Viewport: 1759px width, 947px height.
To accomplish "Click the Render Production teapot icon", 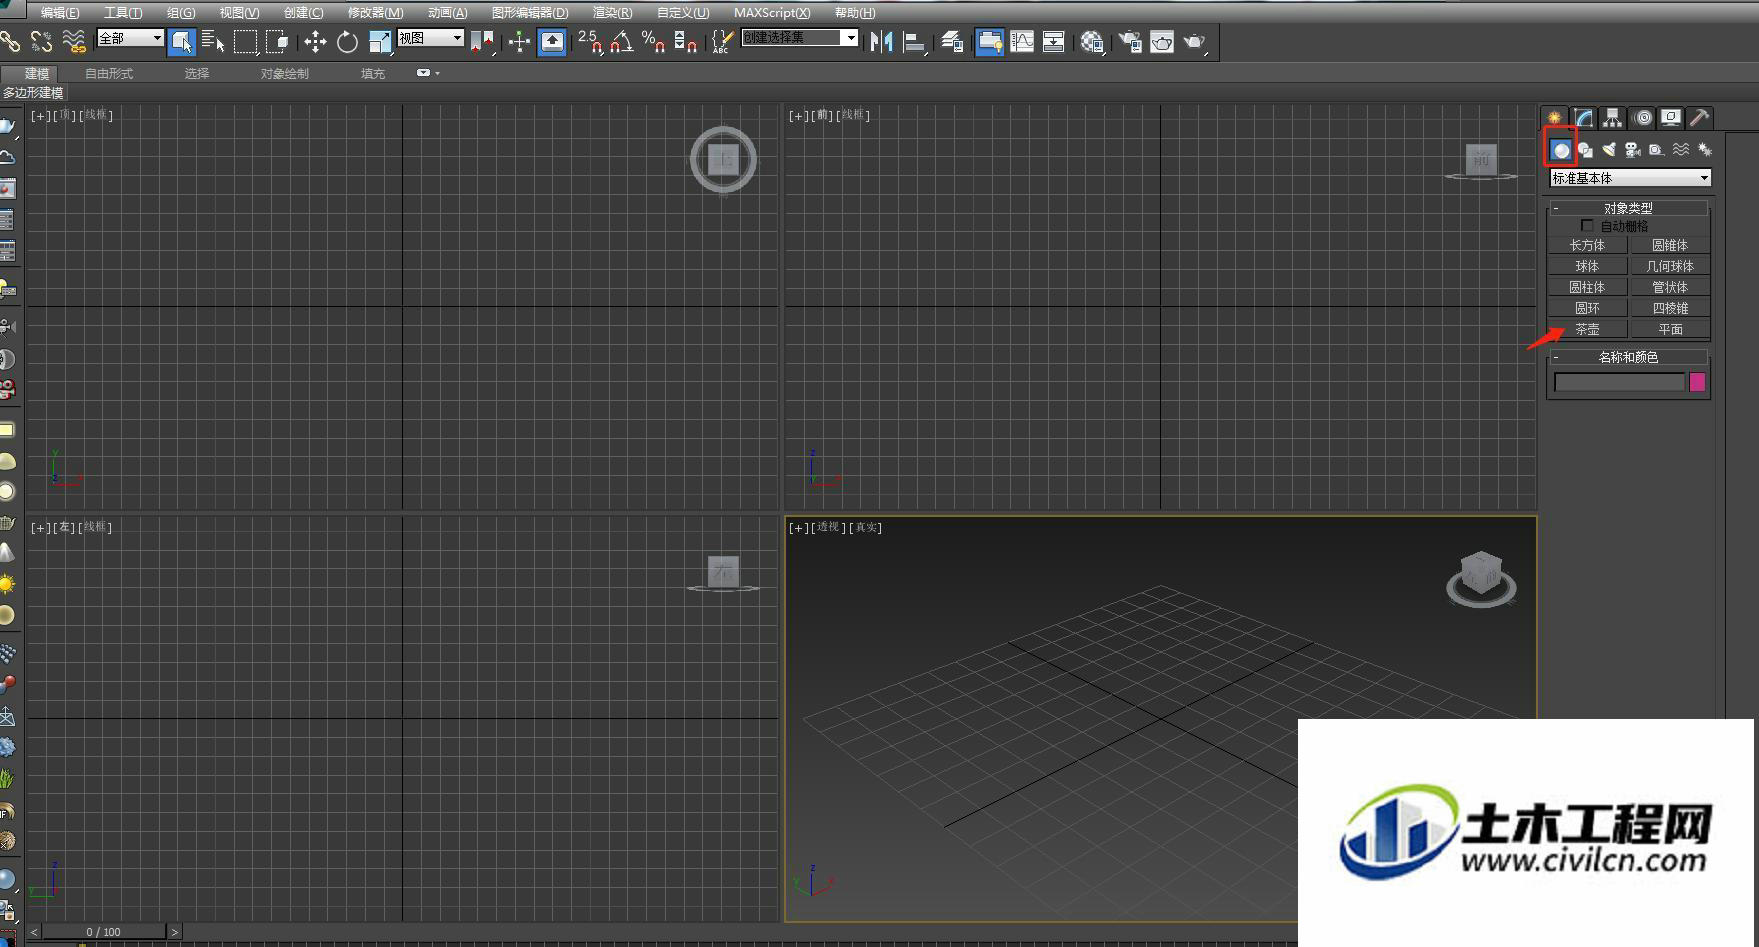I will click(1195, 41).
